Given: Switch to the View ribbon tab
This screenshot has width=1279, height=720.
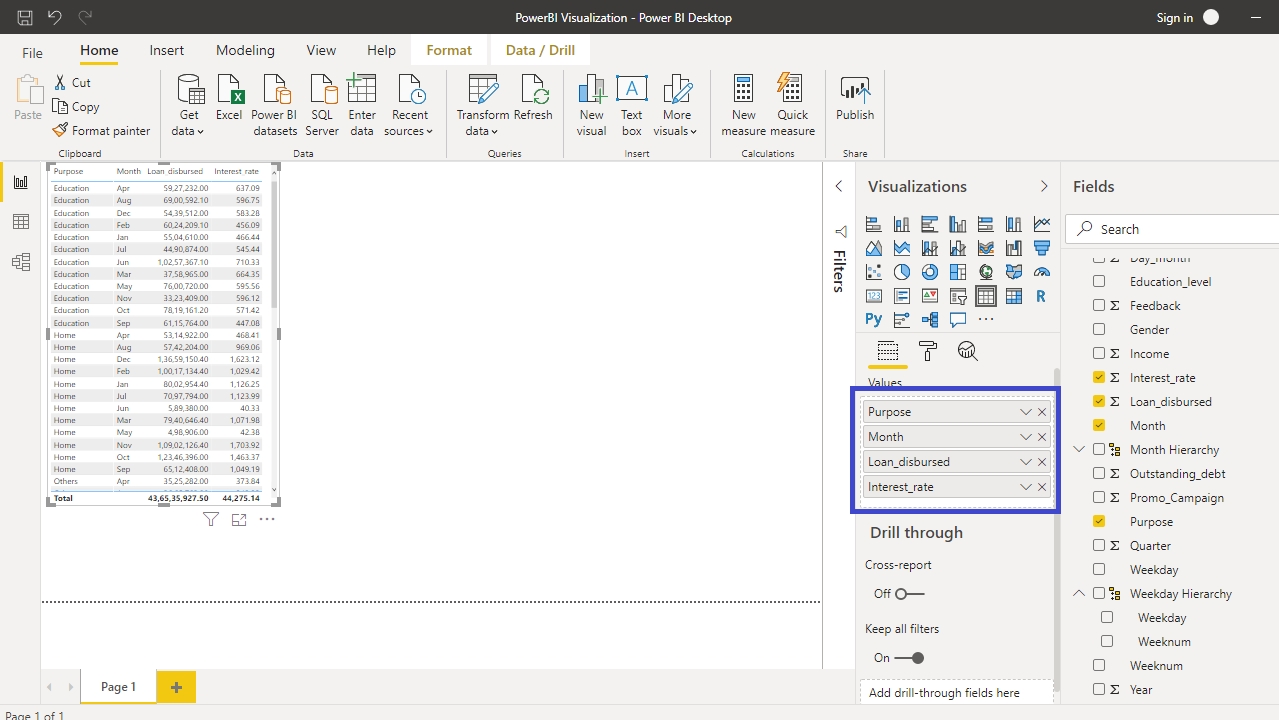Looking at the screenshot, I should click(x=321, y=50).
